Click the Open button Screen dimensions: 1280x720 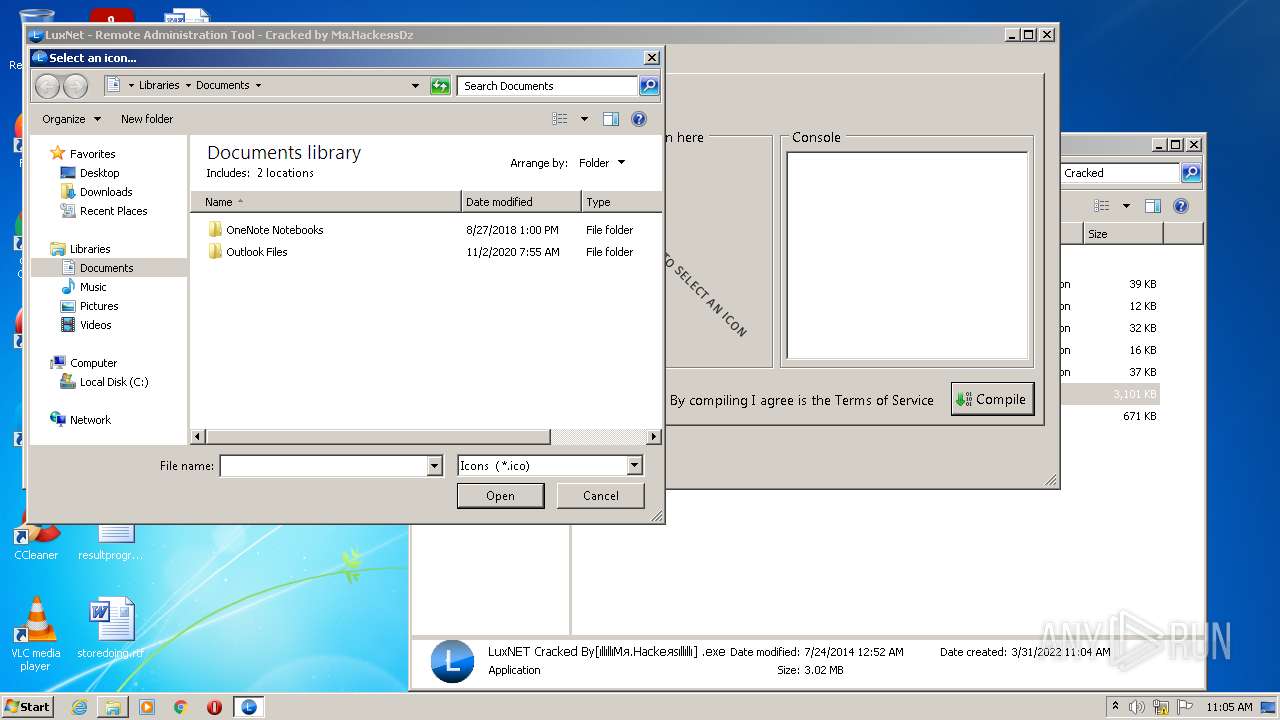(x=500, y=496)
